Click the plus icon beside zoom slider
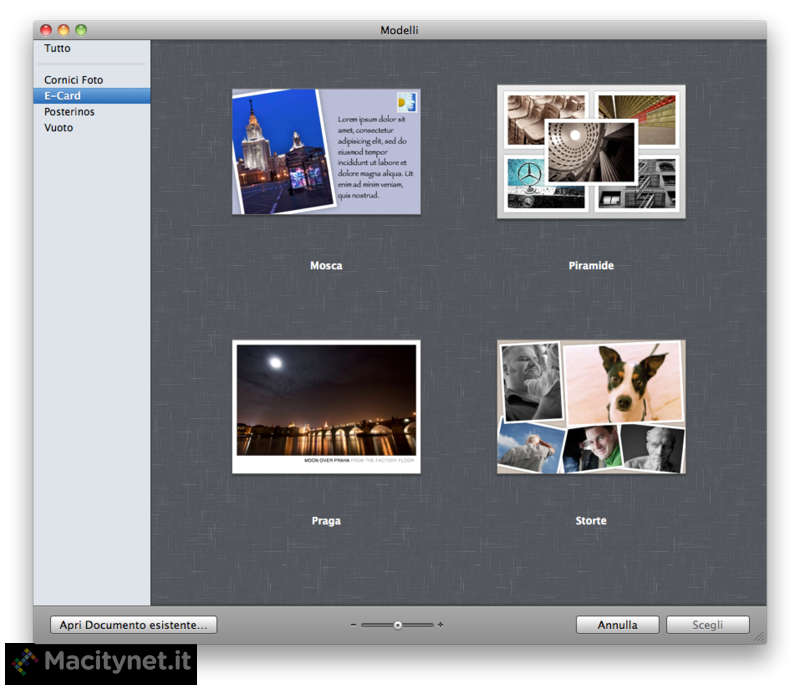The image size is (800, 690). tap(441, 625)
